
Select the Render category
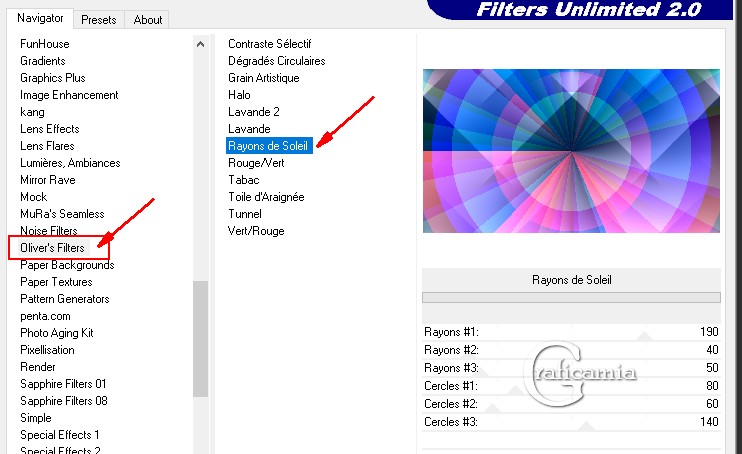[38, 367]
